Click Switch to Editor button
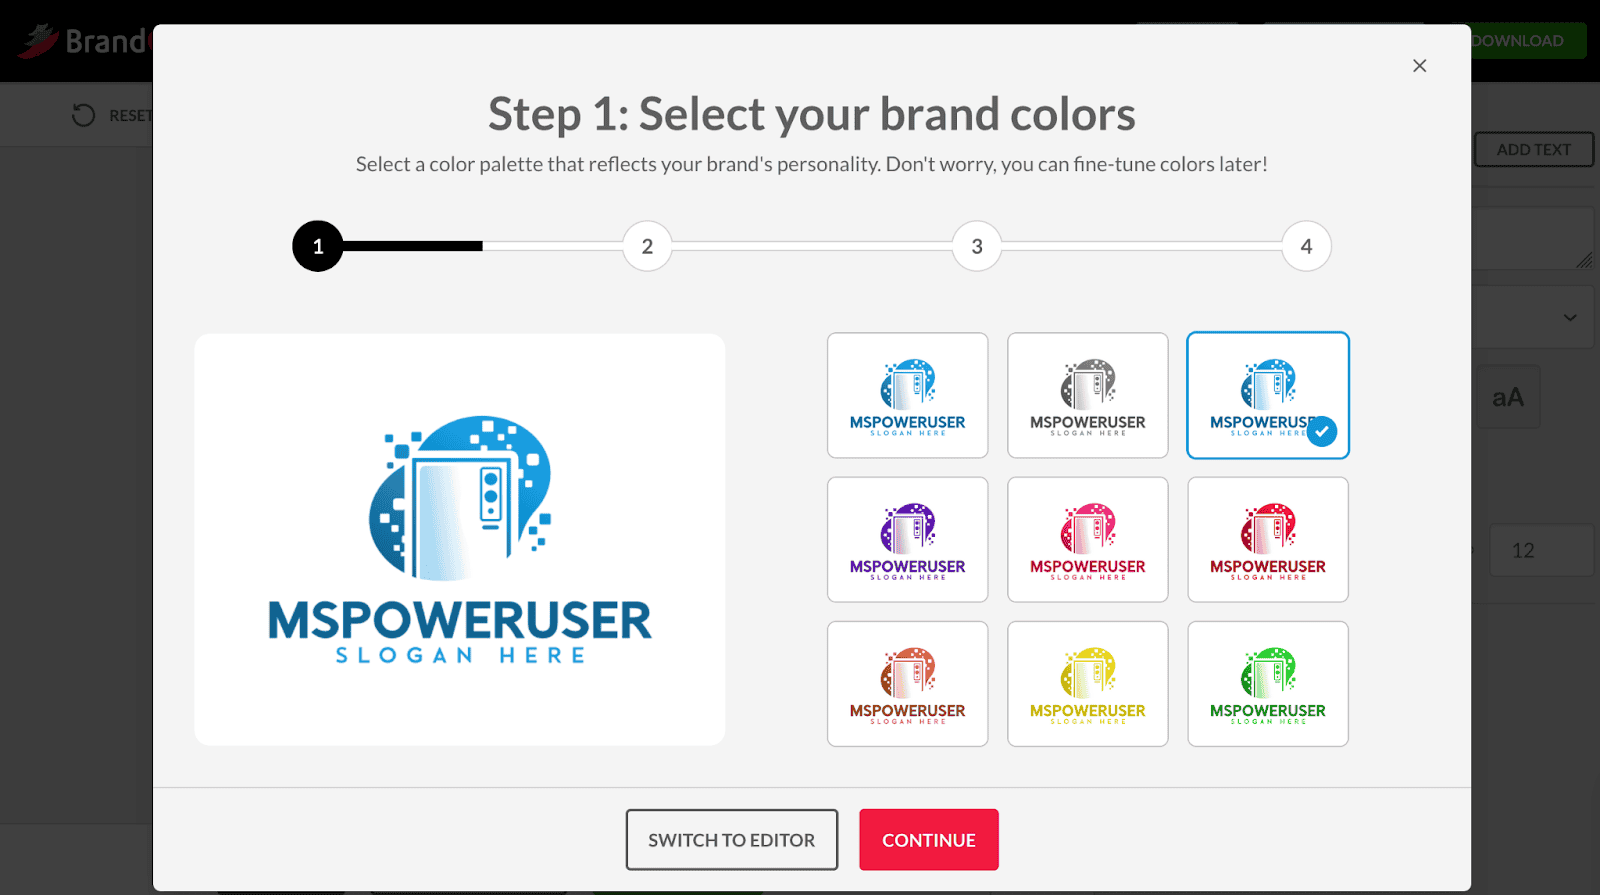Viewport: 1600px width, 895px height. click(731, 840)
